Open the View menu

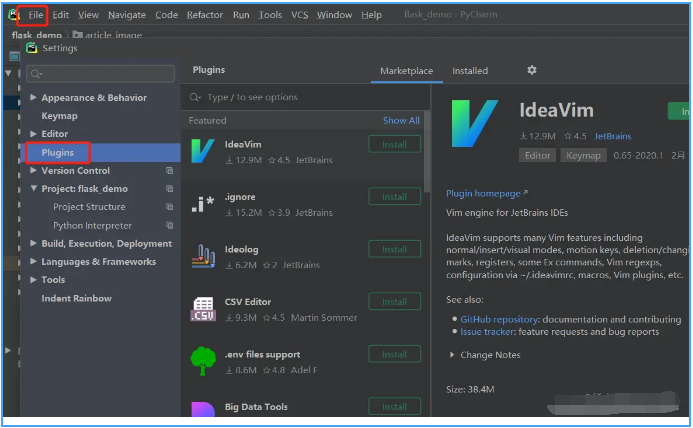(88, 15)
